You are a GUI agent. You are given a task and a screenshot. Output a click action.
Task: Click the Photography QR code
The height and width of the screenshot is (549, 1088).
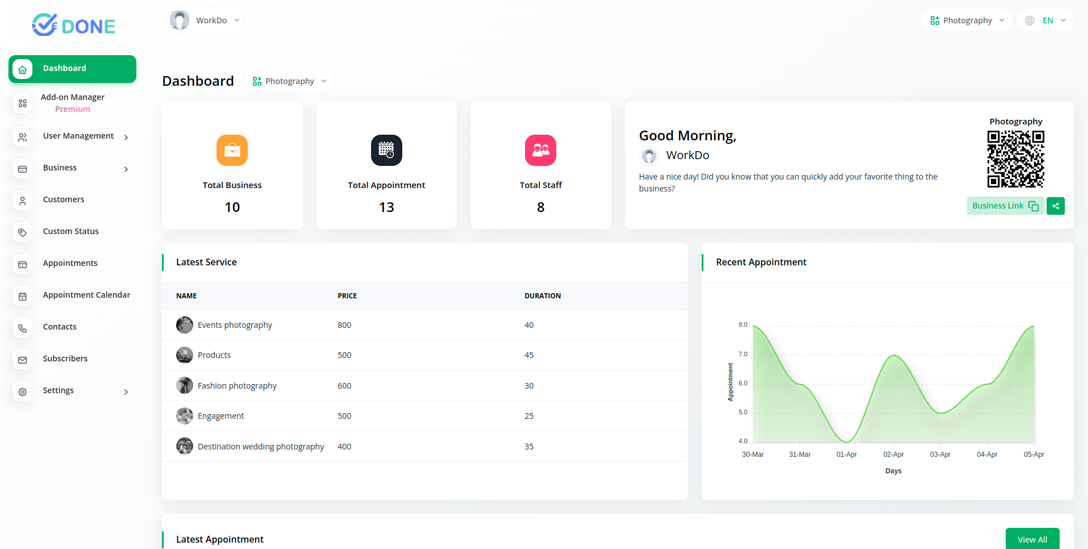tap(1016, 159)
